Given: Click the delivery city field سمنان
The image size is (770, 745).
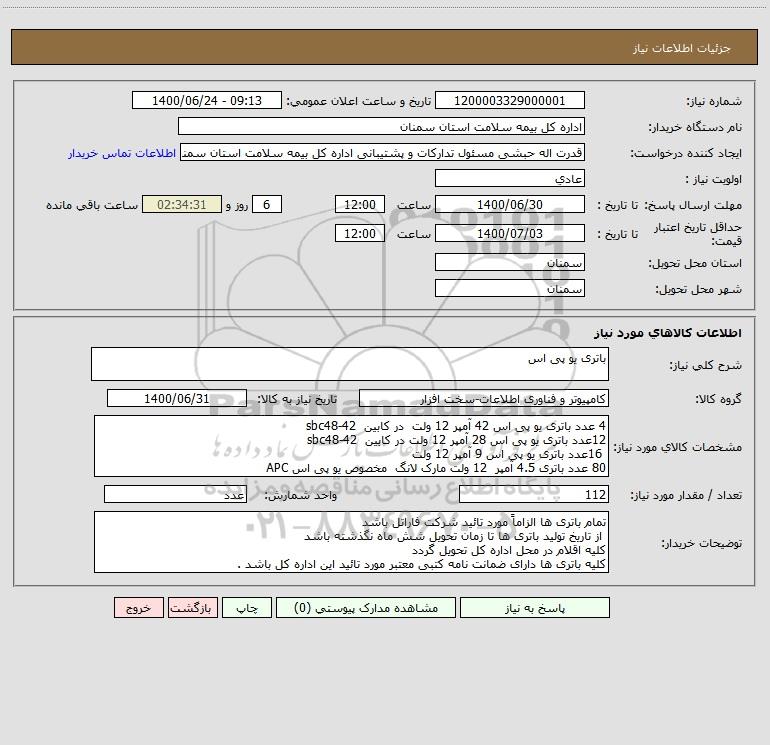Looking at the screenshot, I should pyautogui.click(x=510, y=288).
